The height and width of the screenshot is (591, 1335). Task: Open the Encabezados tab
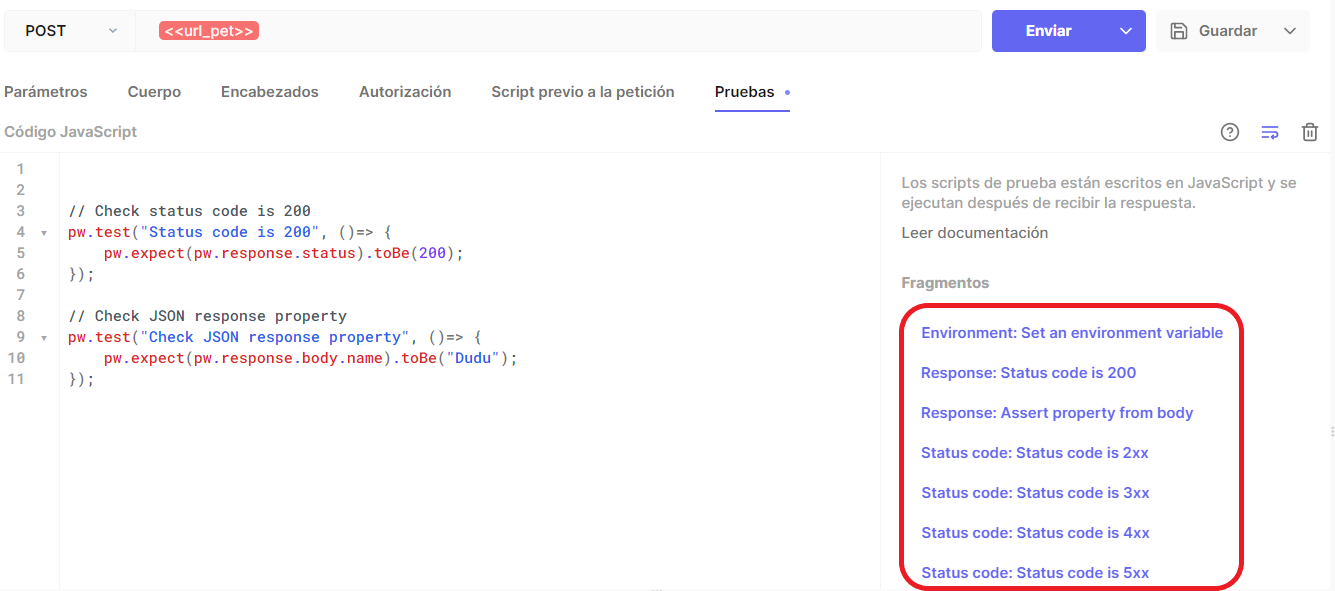(x=270, y=92)
